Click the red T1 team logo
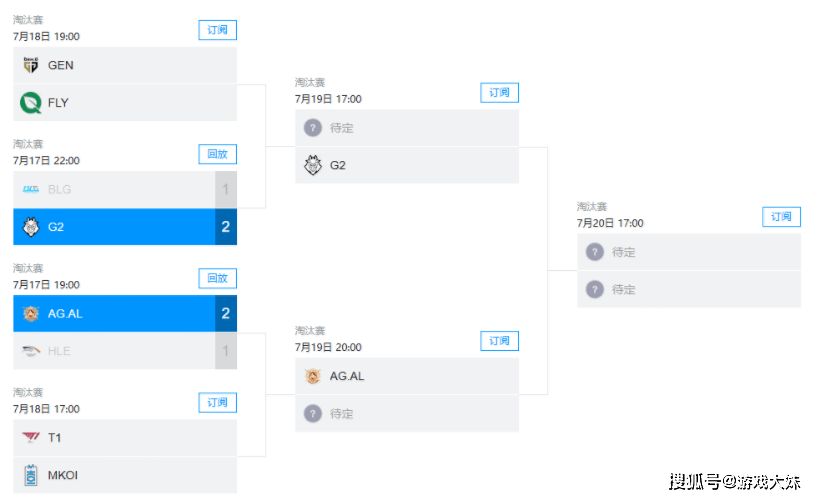This screenshot has width=817, height=499. (31, 438)
